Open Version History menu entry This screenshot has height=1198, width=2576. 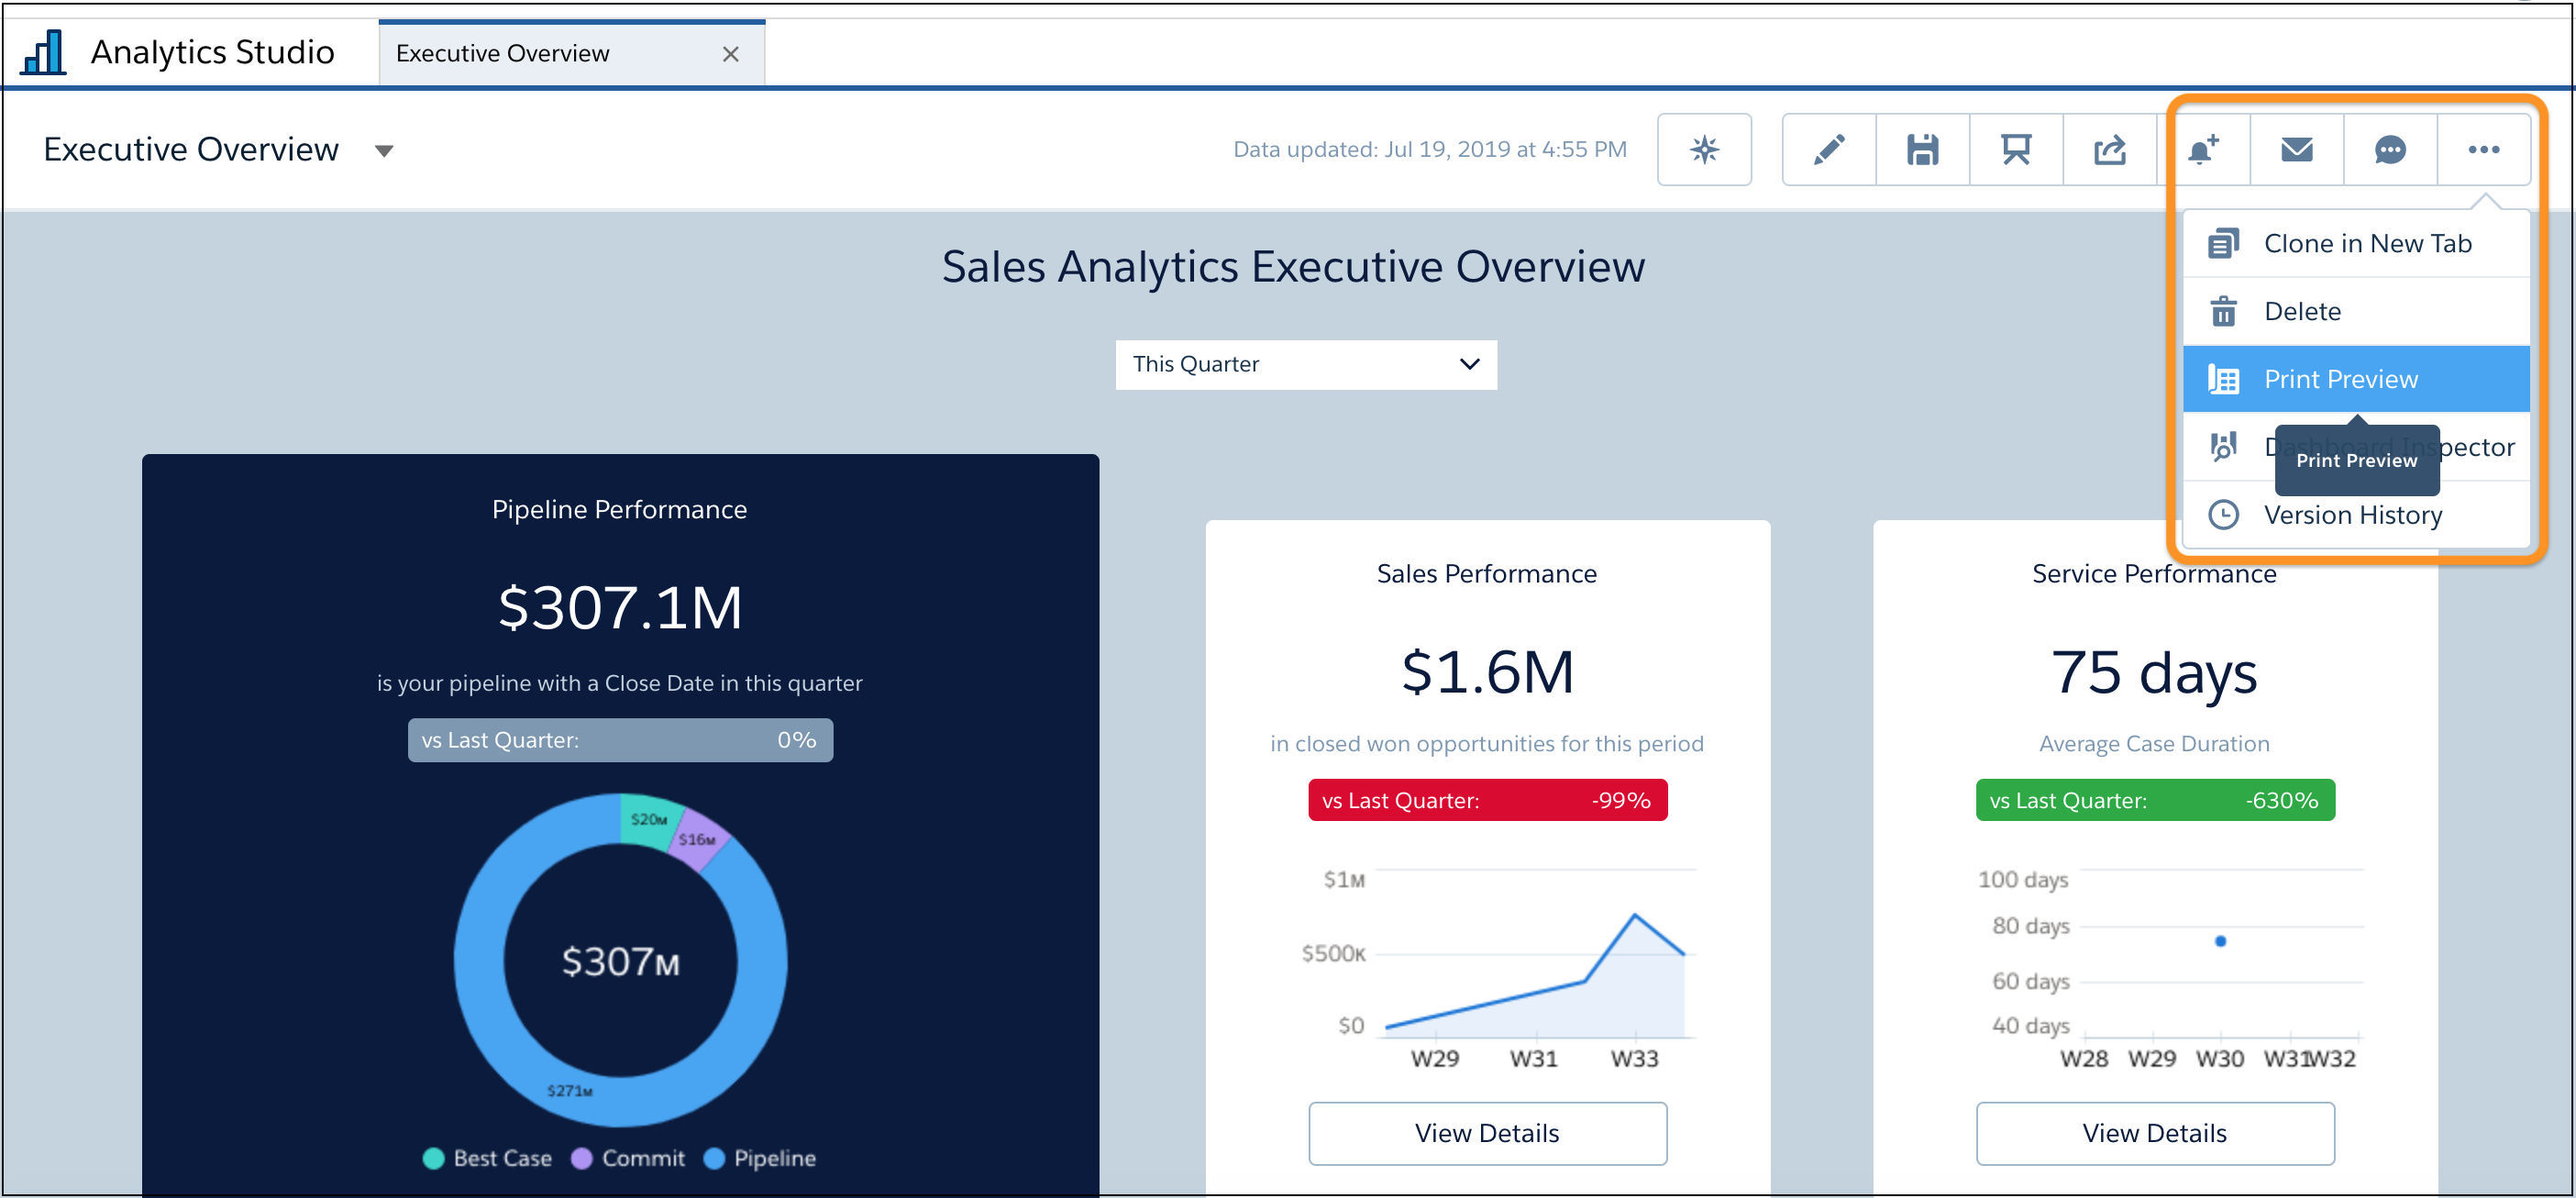(2352, 515)
